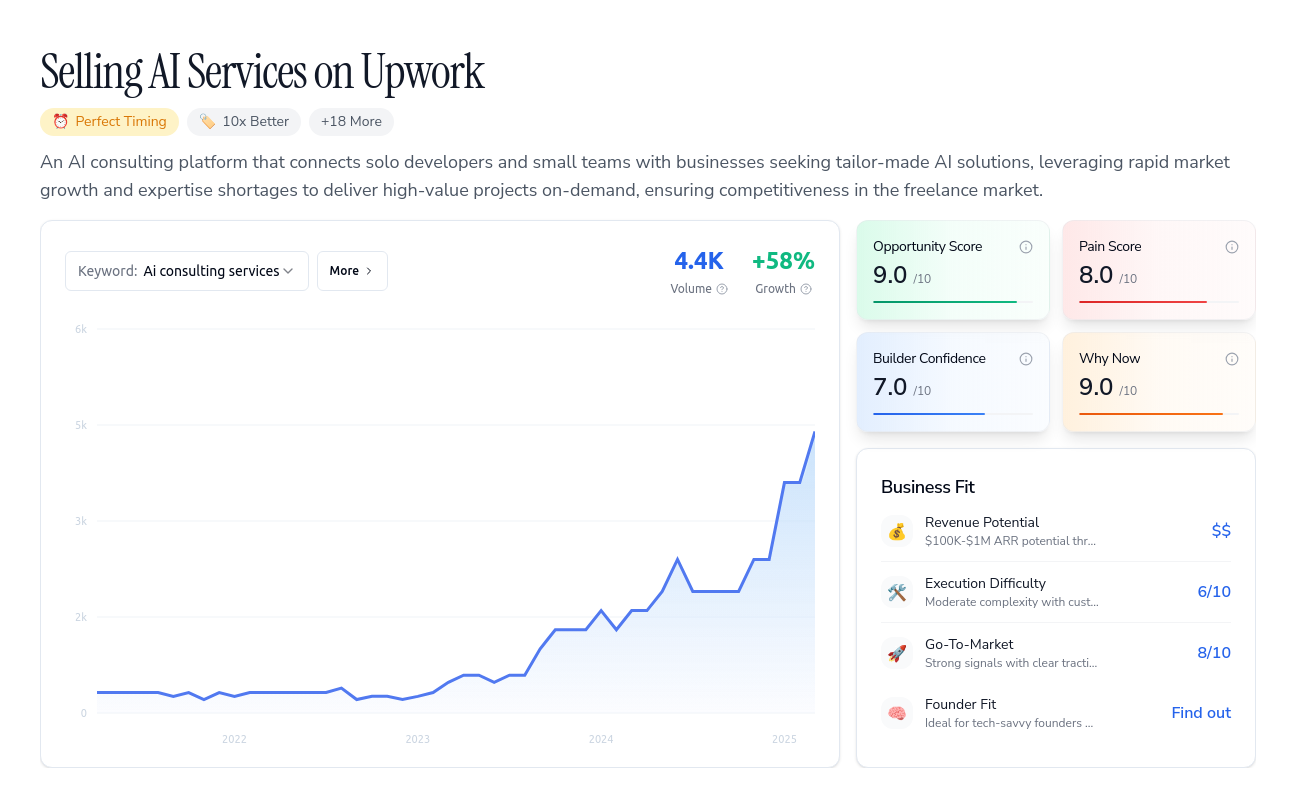The width and height of the screenshot is (1296, 808).
Task: Click the Go-To-Market row title
Action: click(x=969, y=644)
